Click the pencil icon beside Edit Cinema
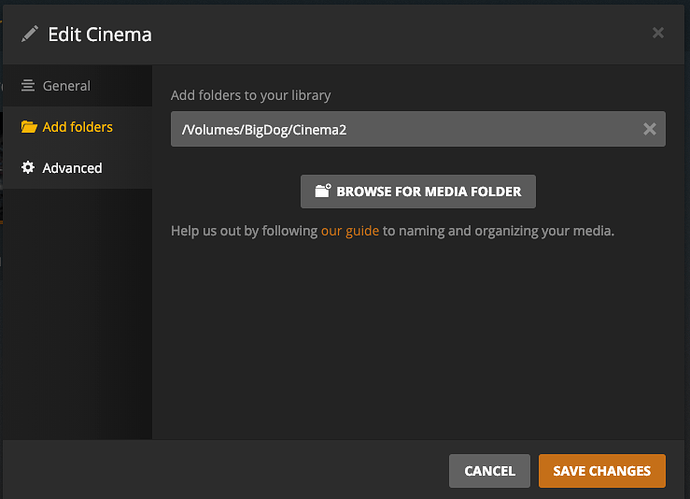Image resolution: width=690 pixels, height=499 pixels. click(x=29, y=34)
